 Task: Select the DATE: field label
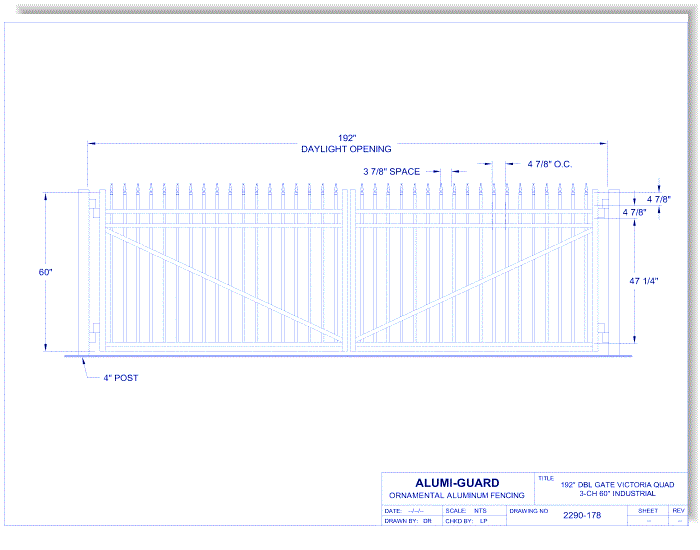point(393,511)
